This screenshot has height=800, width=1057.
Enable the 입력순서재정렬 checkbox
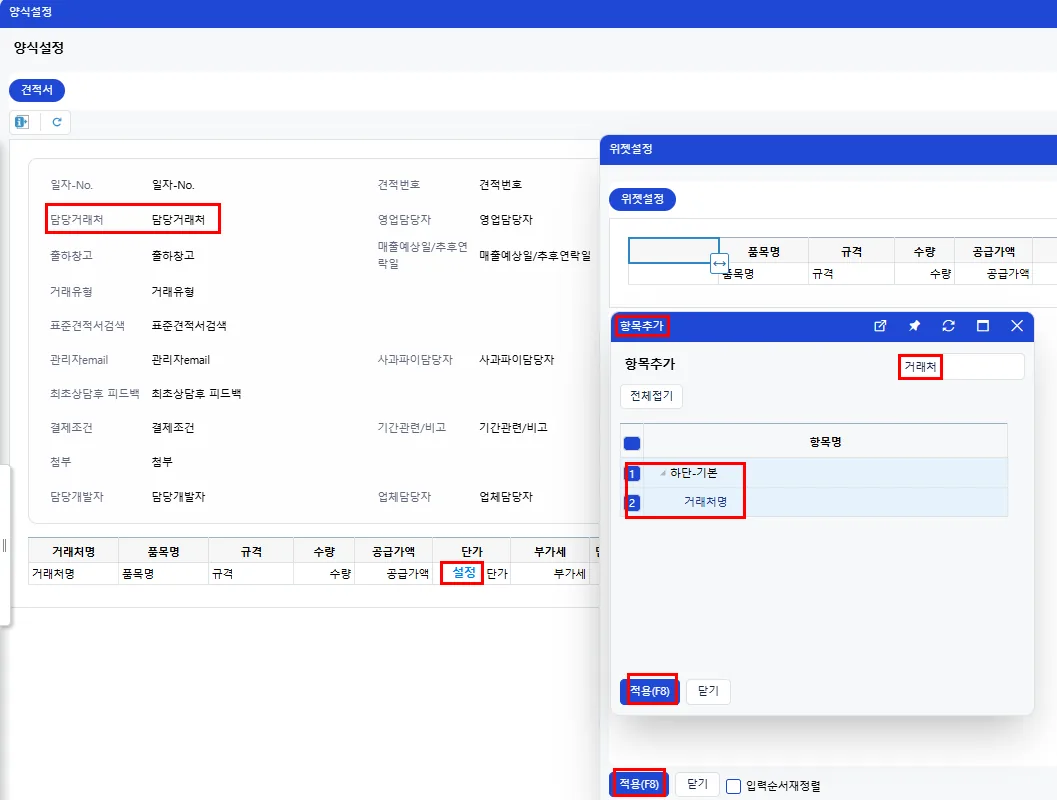coord(733,786)
